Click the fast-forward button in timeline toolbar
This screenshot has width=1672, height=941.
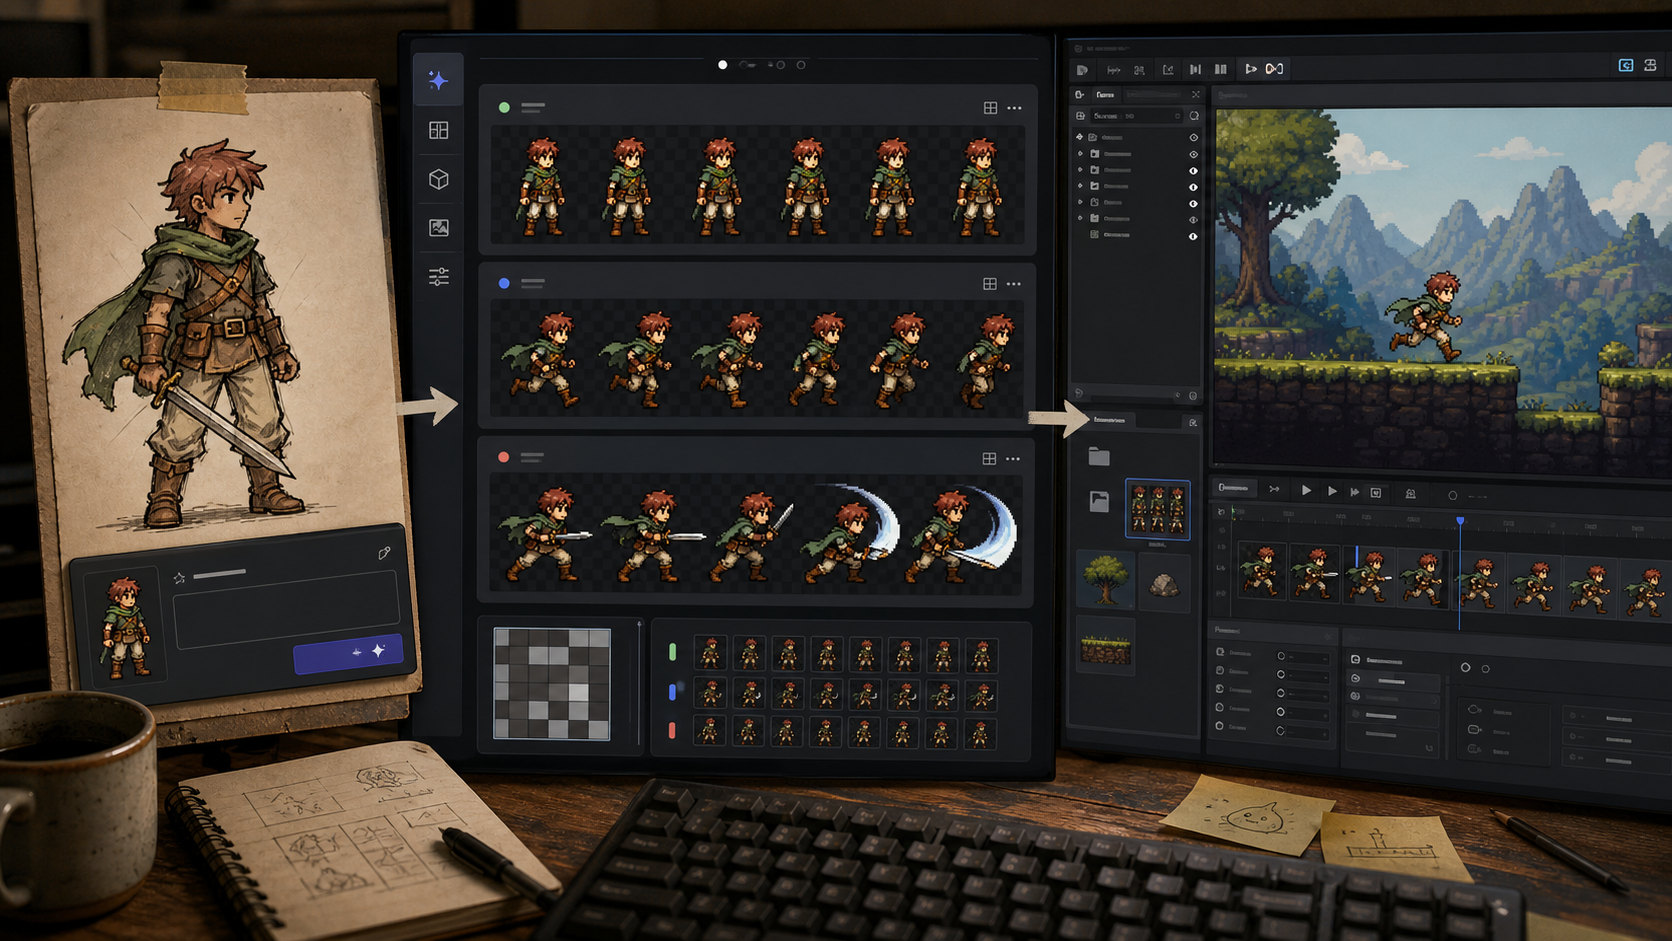tap(1355, 492)
